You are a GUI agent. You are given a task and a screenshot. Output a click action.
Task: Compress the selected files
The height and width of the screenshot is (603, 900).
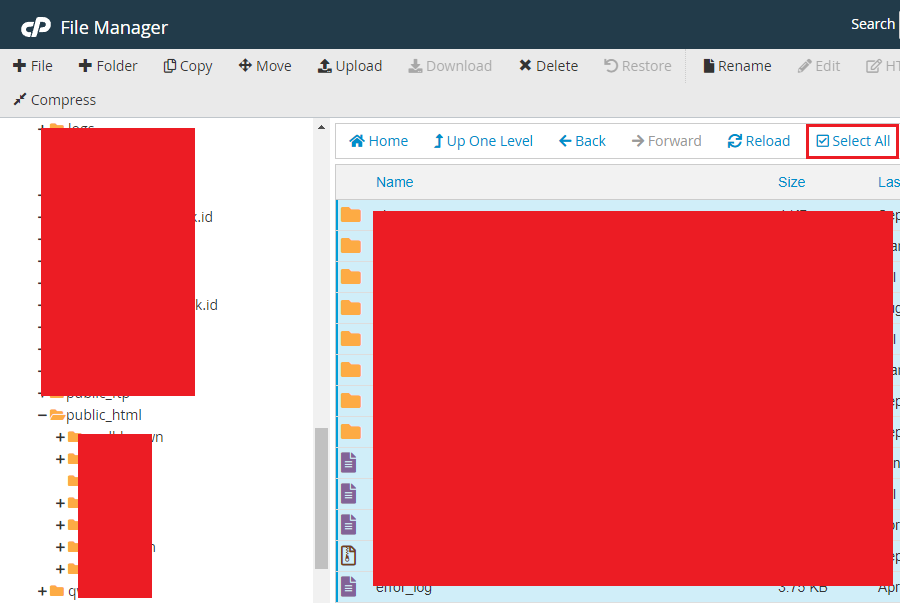tap(54, 100)
